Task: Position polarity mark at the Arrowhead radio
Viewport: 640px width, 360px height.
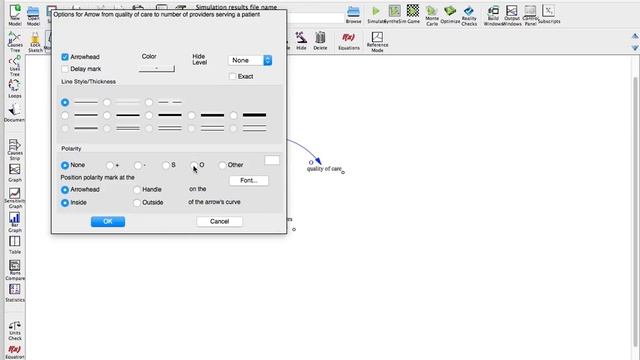Action: 65,190
